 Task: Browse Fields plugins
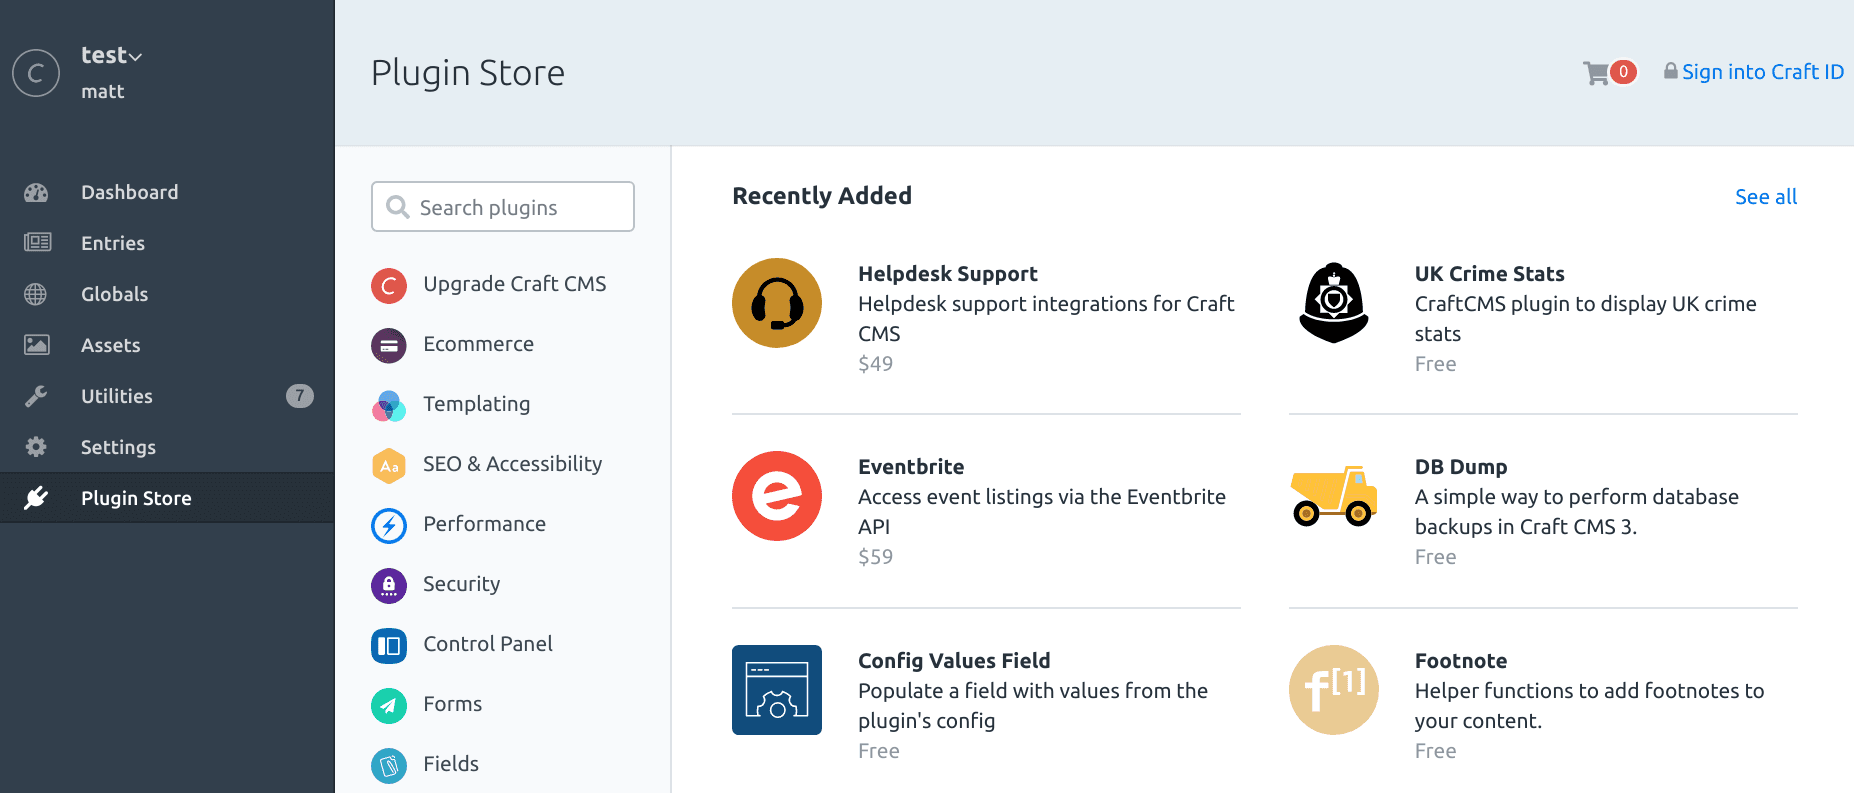pyautogui.click(x=451, y=764)
